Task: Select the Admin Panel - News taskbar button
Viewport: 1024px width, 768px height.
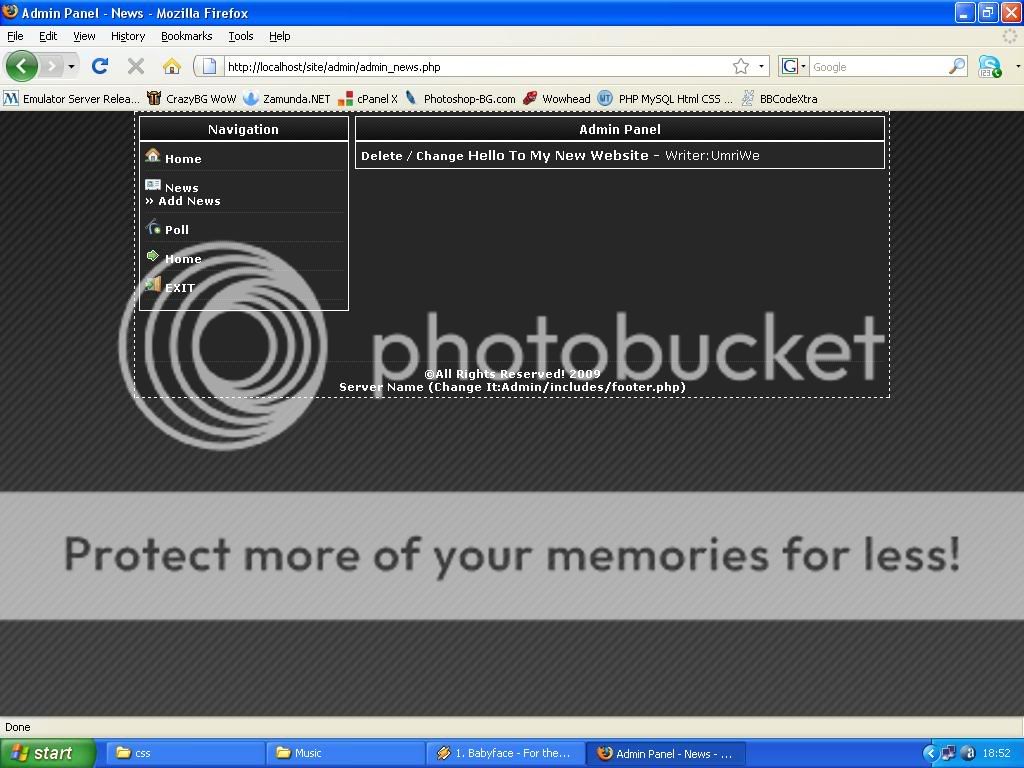Action: tap(665, 753)
